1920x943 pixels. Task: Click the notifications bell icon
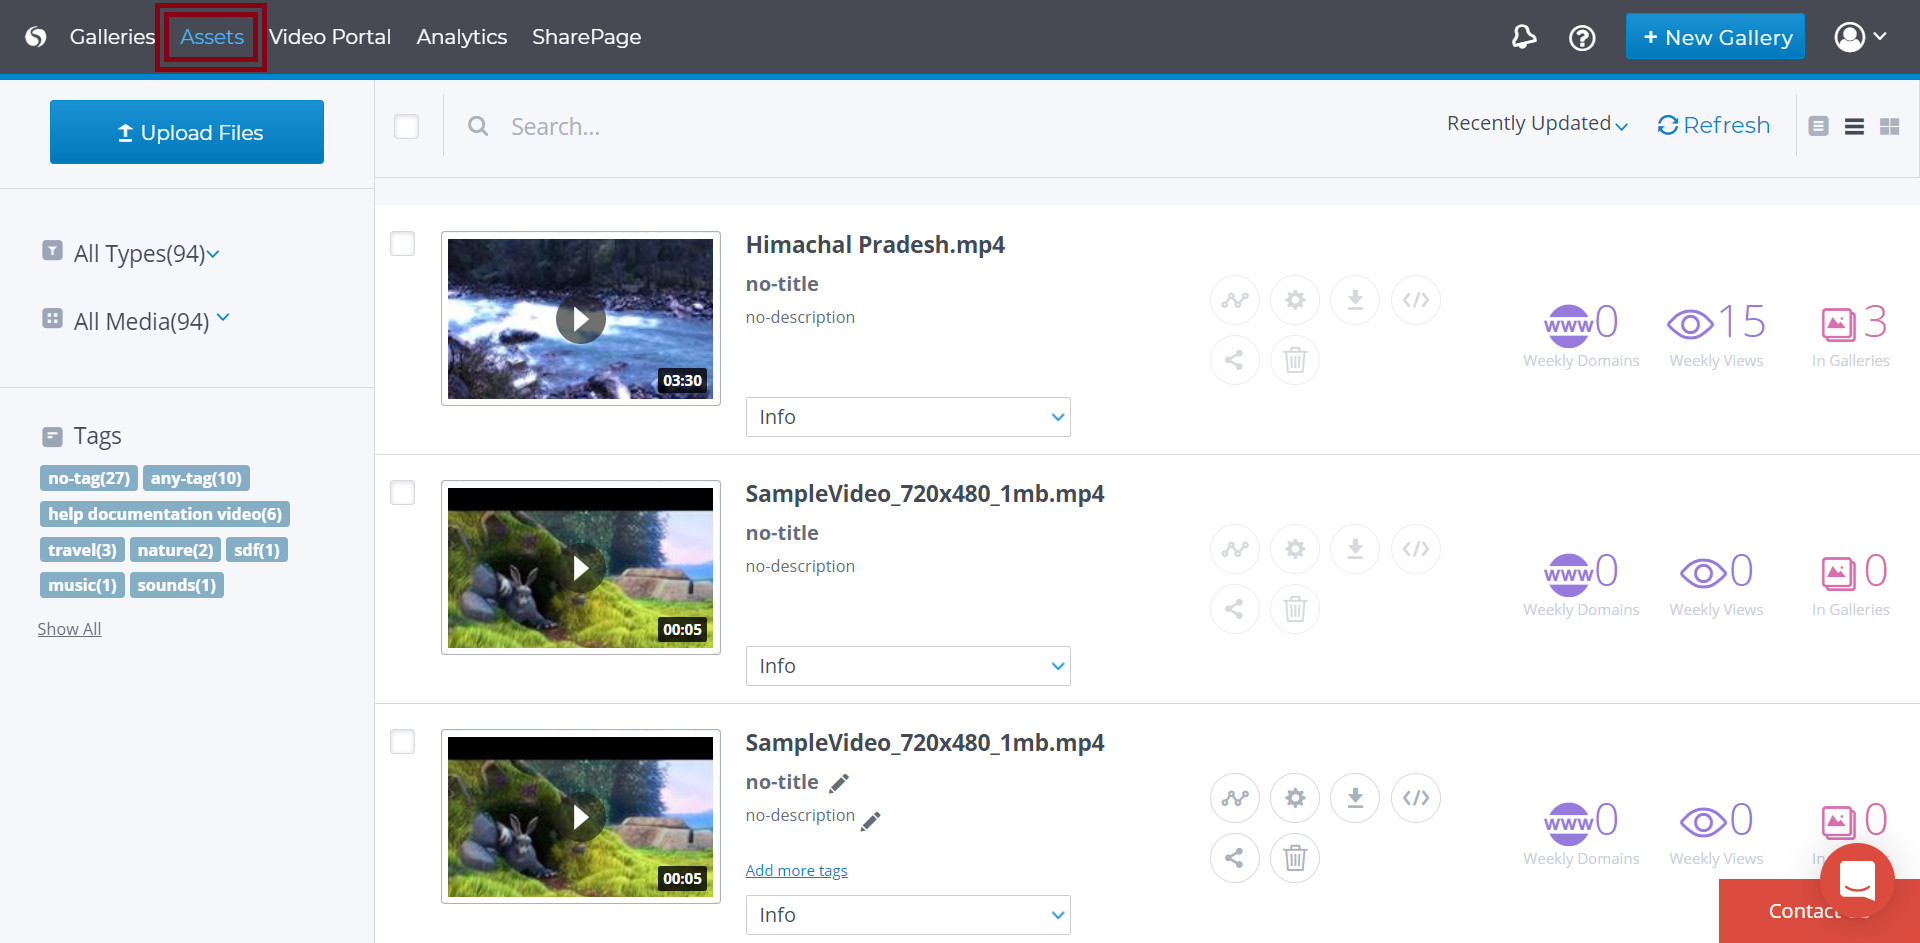click(1523, 38)
